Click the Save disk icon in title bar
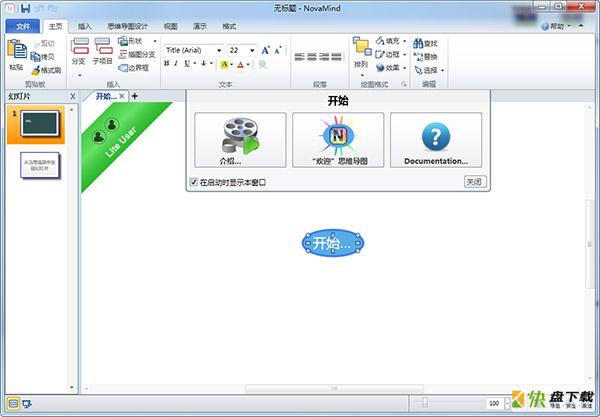The width and height of the screenshot is (600, 417). [25, 8]
